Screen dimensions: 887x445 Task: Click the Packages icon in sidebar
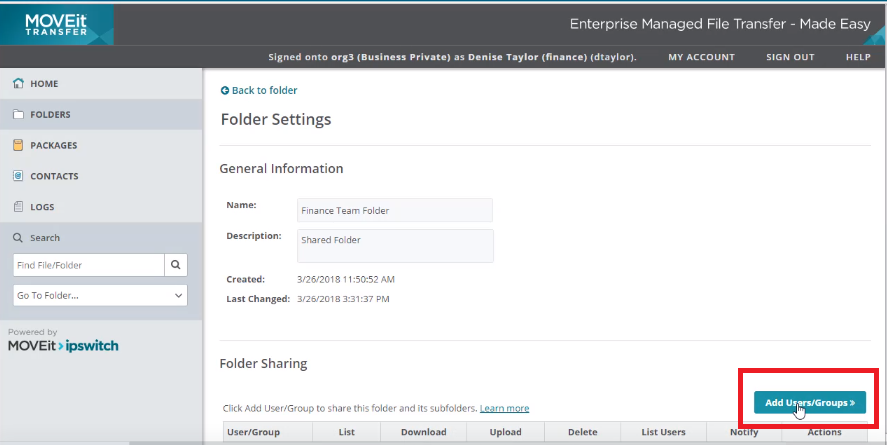[x=18, y=146]
